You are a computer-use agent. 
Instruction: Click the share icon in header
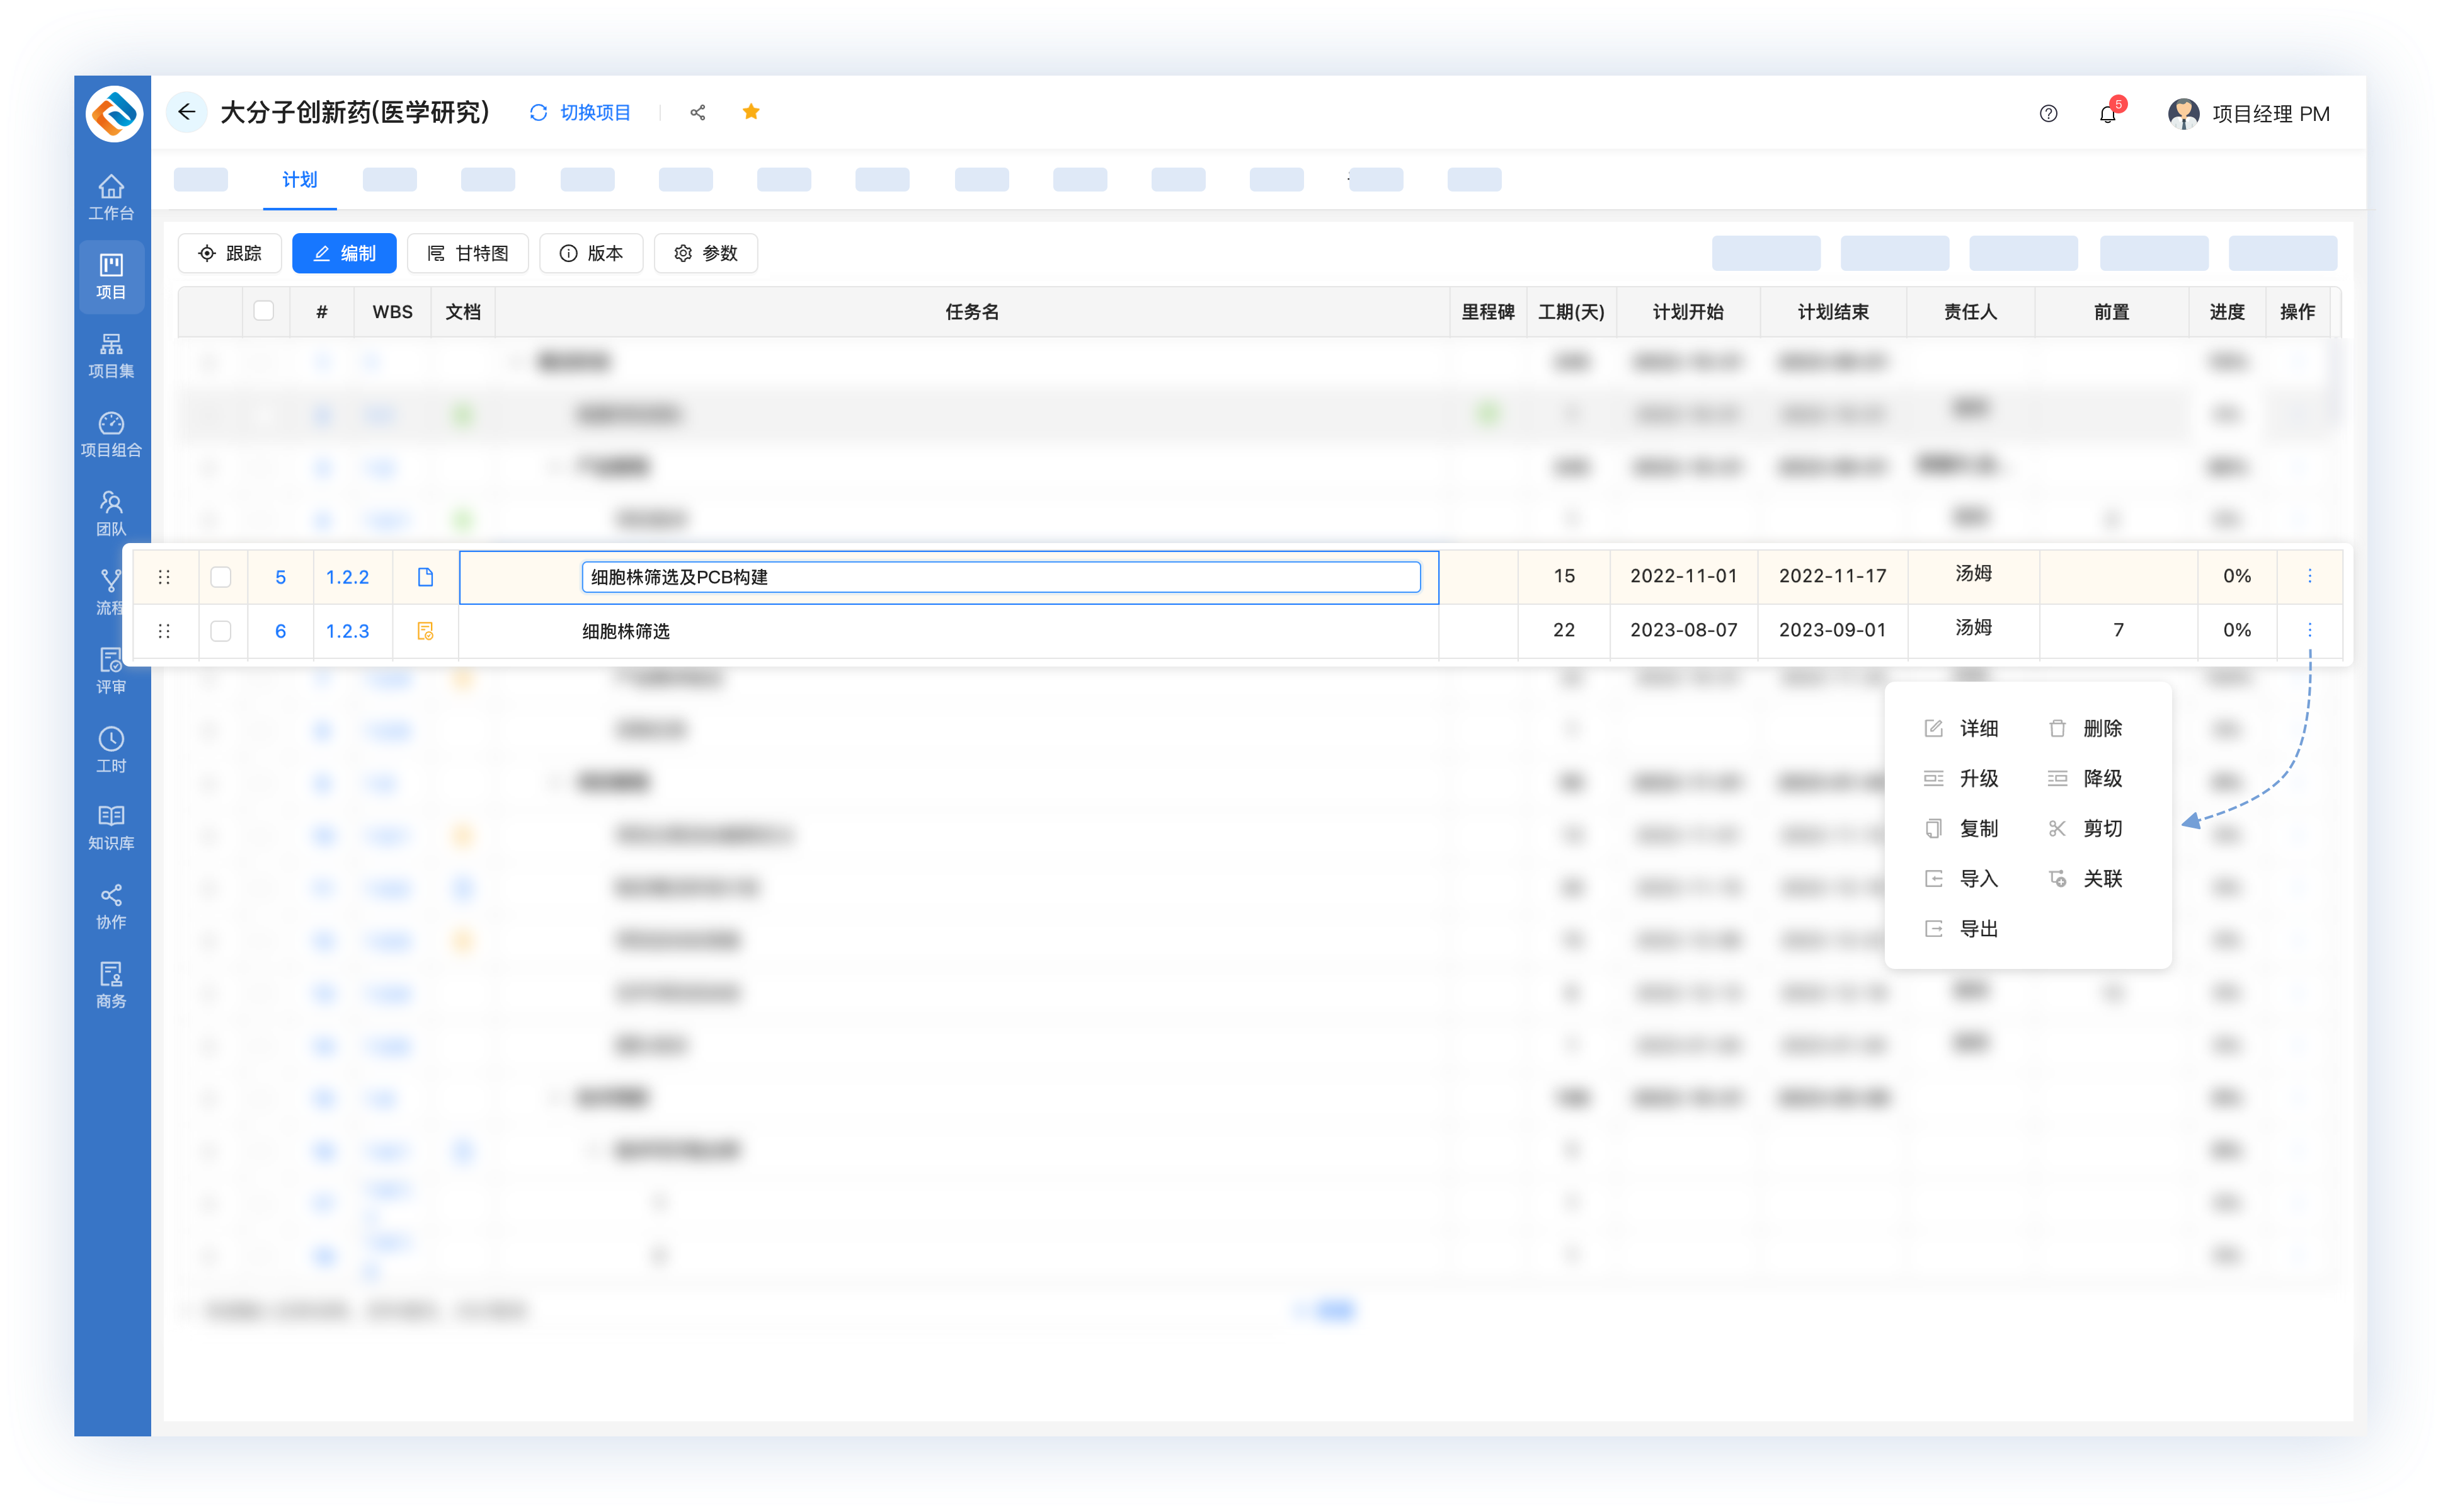(698, 113)
